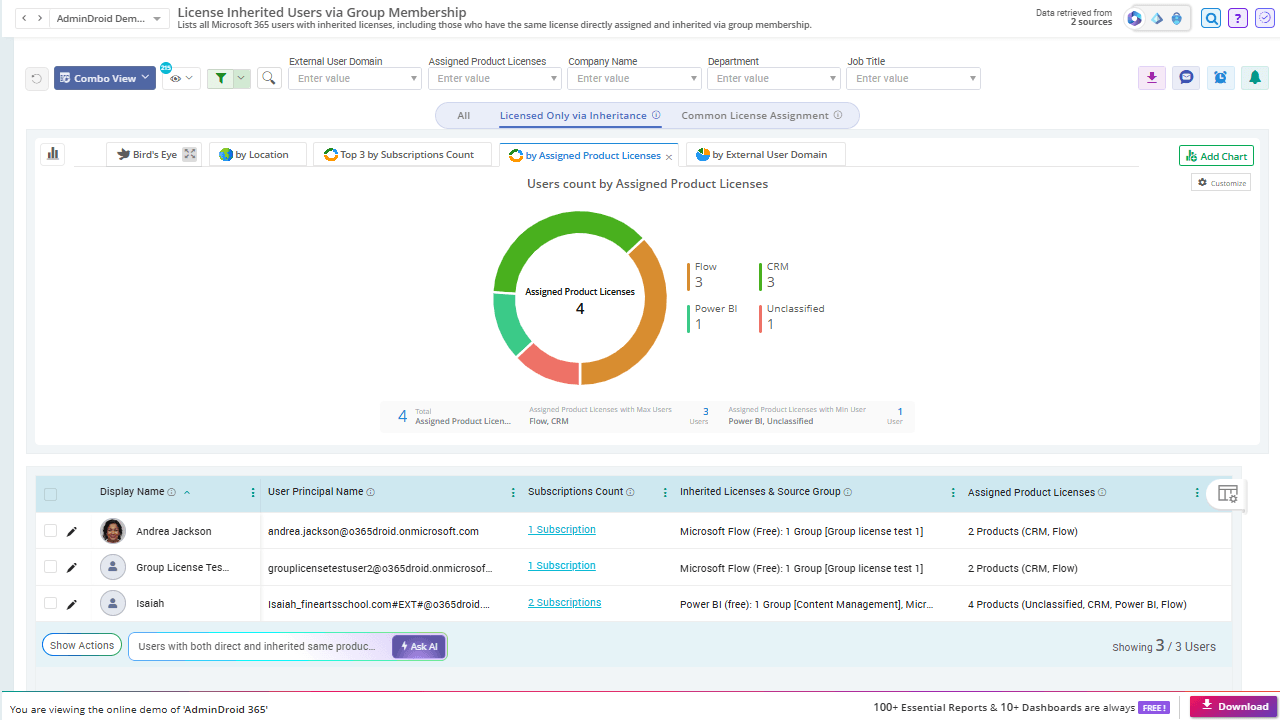The height and width of the screenshot is (720, 1280).
Task: Click the Ask AI query input field
Action: click(259, 647)
